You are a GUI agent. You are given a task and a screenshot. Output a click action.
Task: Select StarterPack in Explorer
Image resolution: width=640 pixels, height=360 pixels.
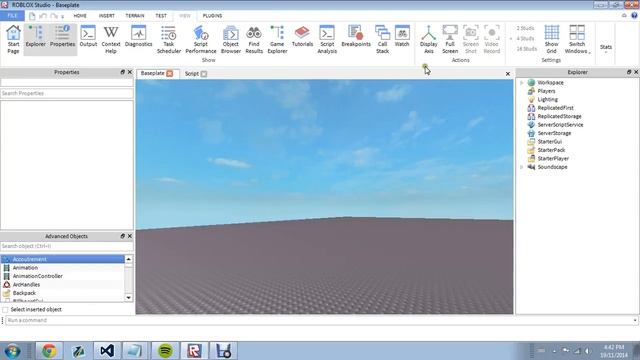pos(551,150)
